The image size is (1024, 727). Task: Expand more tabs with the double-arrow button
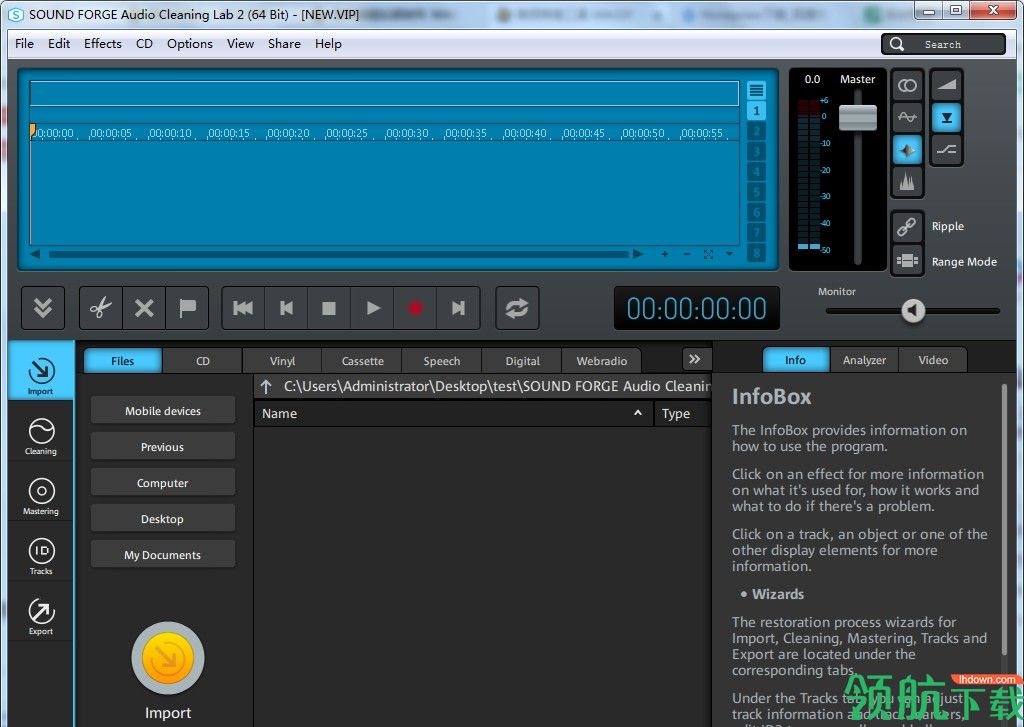tap(695, 359)
